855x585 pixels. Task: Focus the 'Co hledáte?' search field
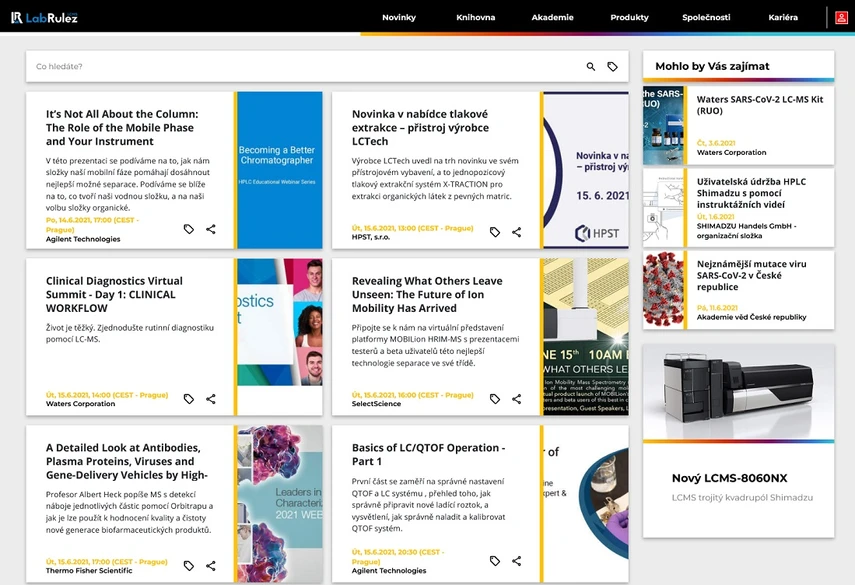305,67
